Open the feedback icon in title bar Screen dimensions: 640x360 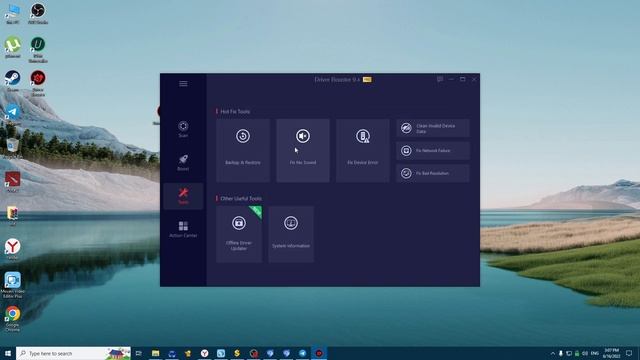(x=440, y=79)
